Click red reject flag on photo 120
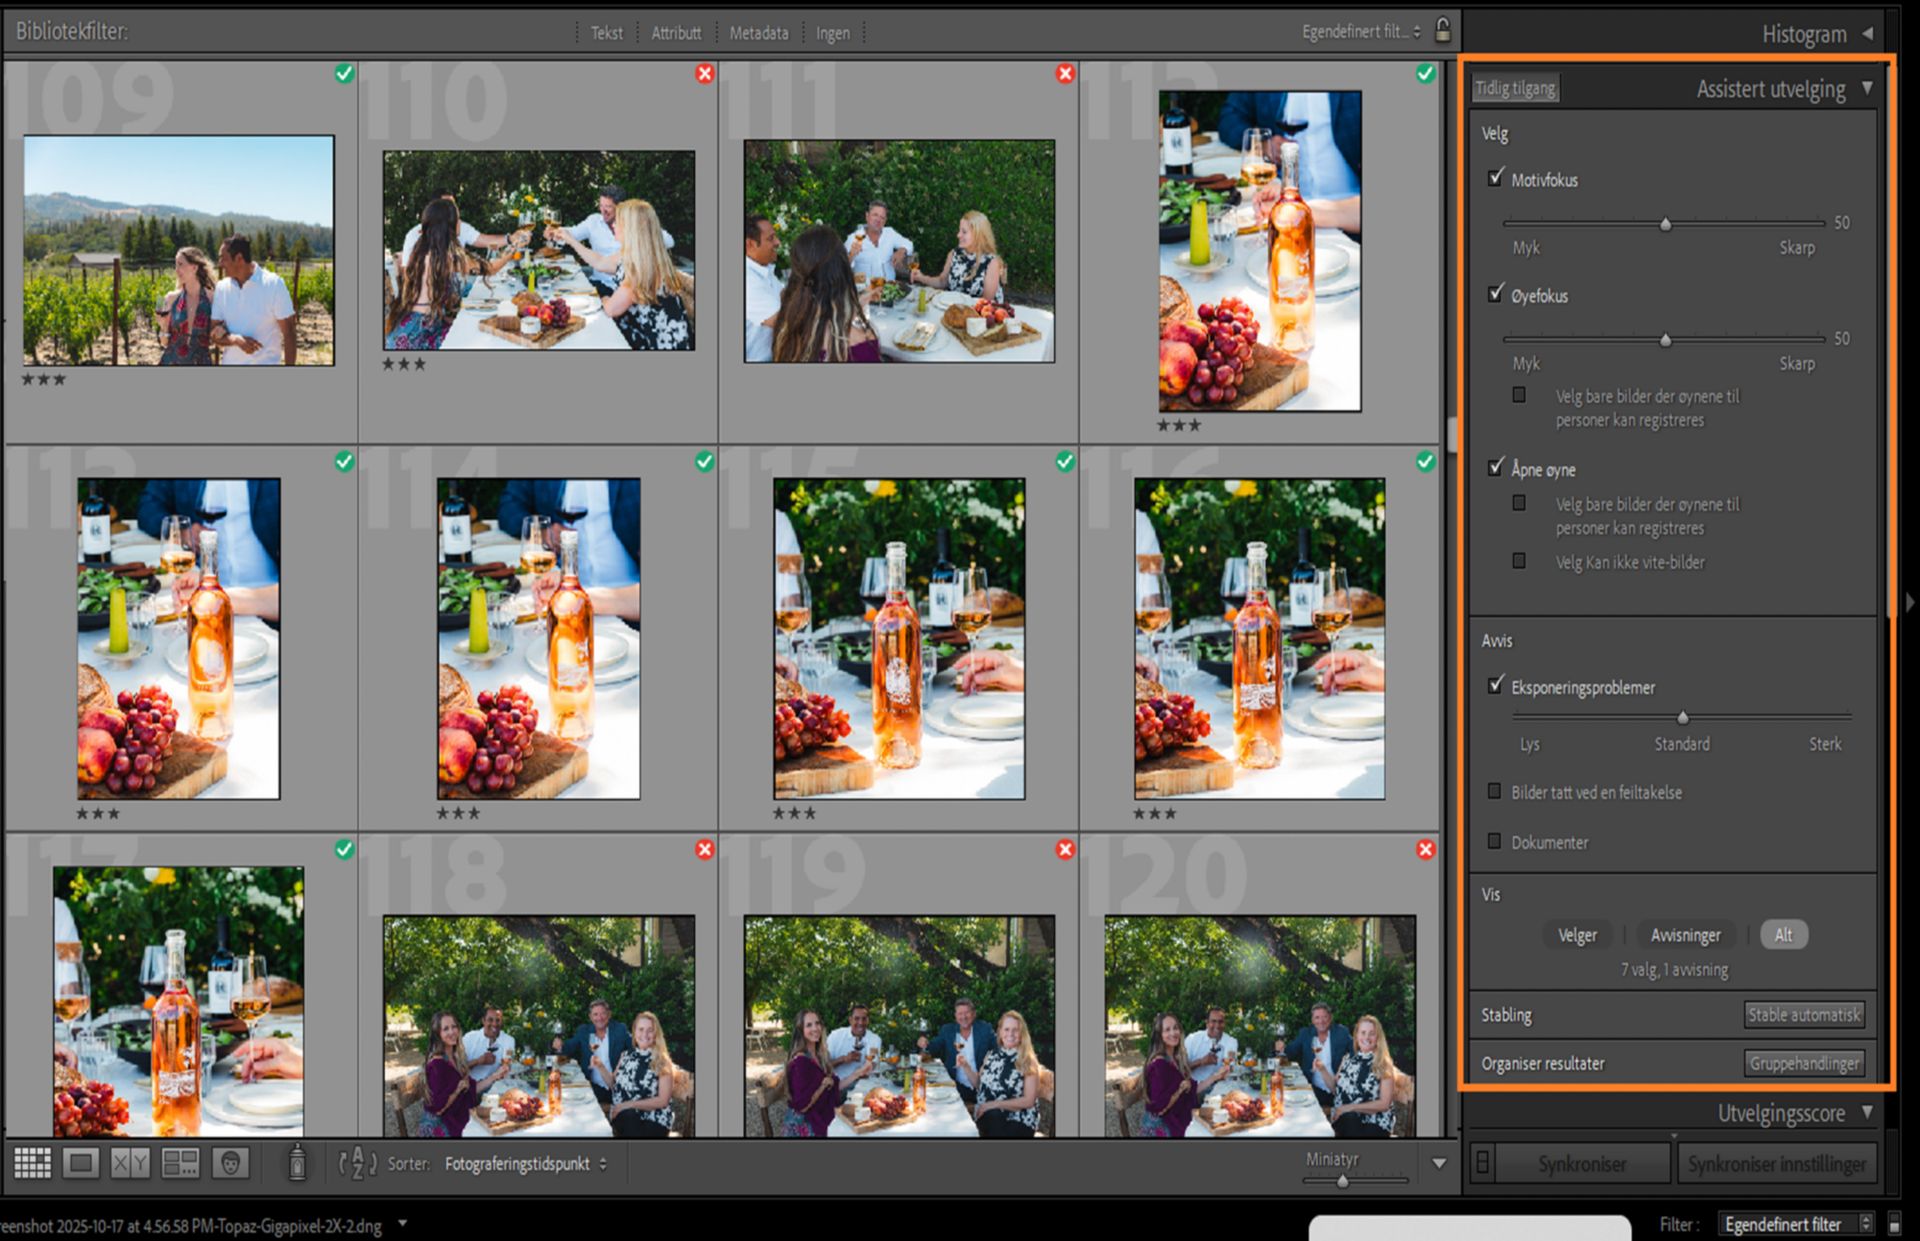The image size is (1920, 1241). tap(1426, 849)
